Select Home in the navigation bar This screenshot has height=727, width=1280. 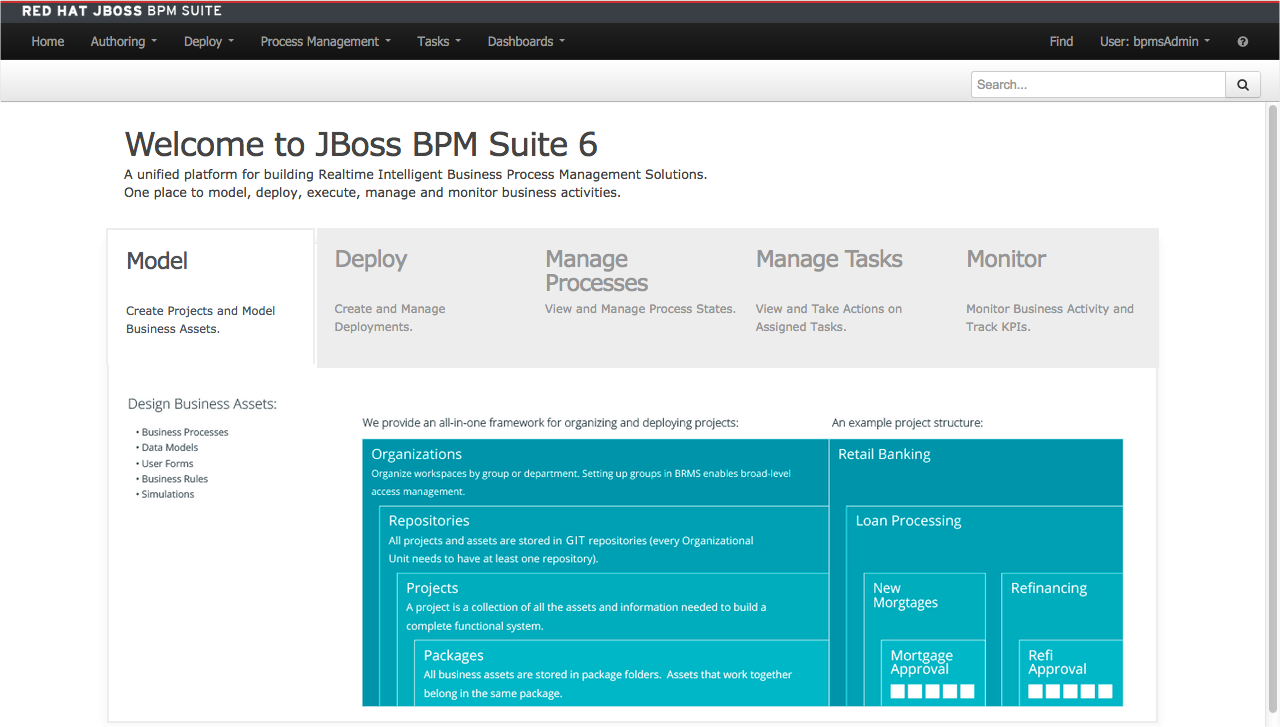point(47,41)
